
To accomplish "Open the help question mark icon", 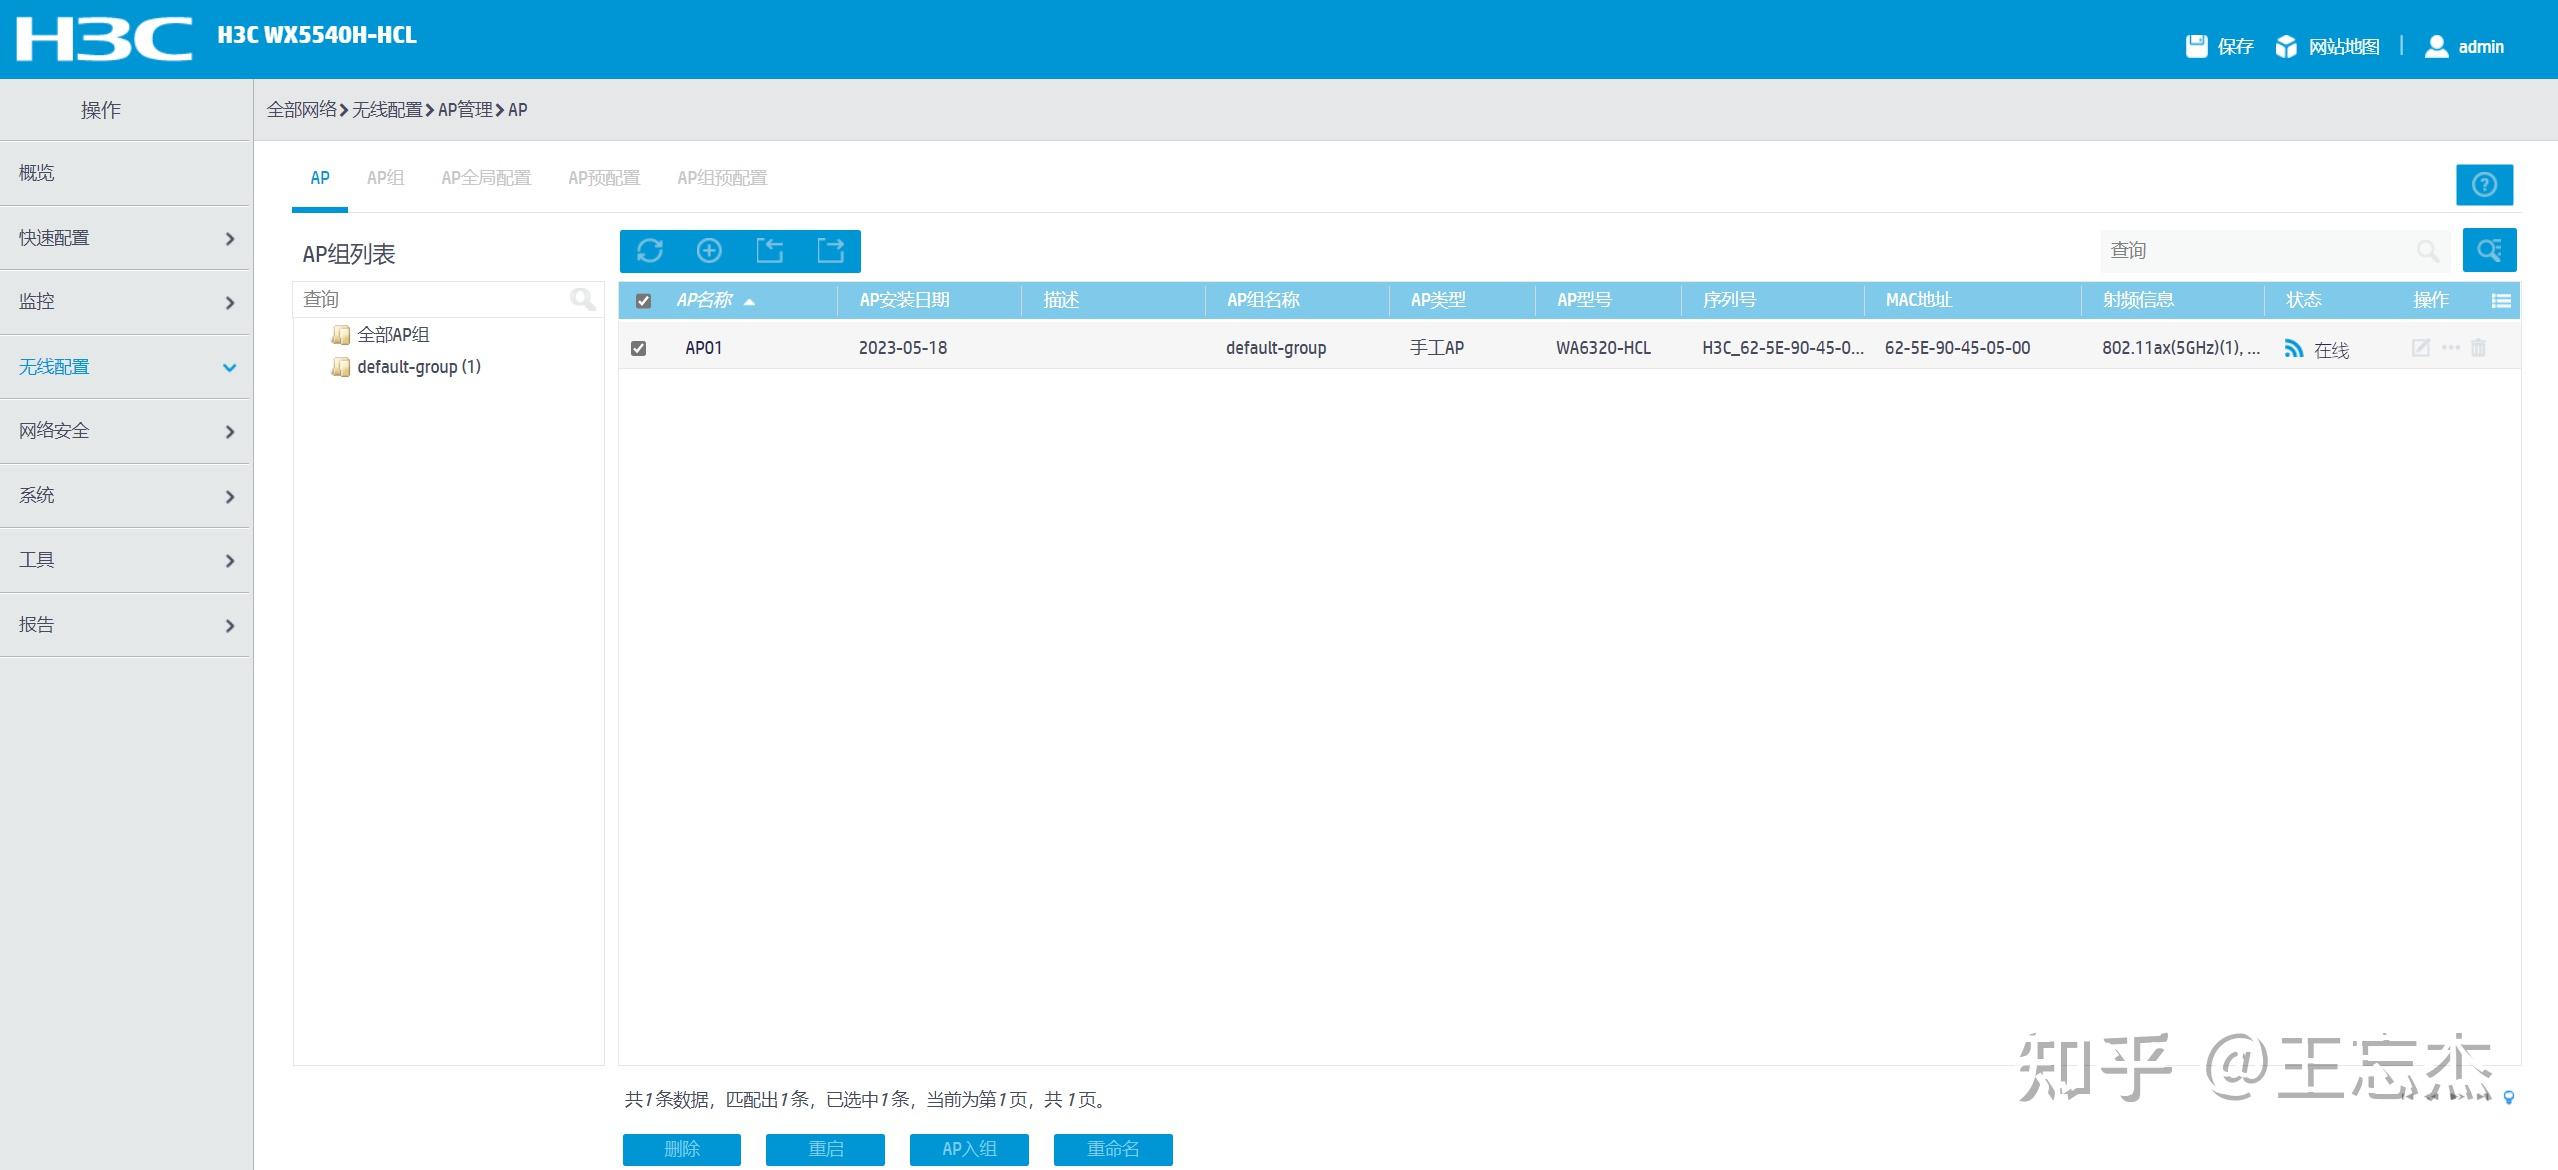I will point(2484,185).
